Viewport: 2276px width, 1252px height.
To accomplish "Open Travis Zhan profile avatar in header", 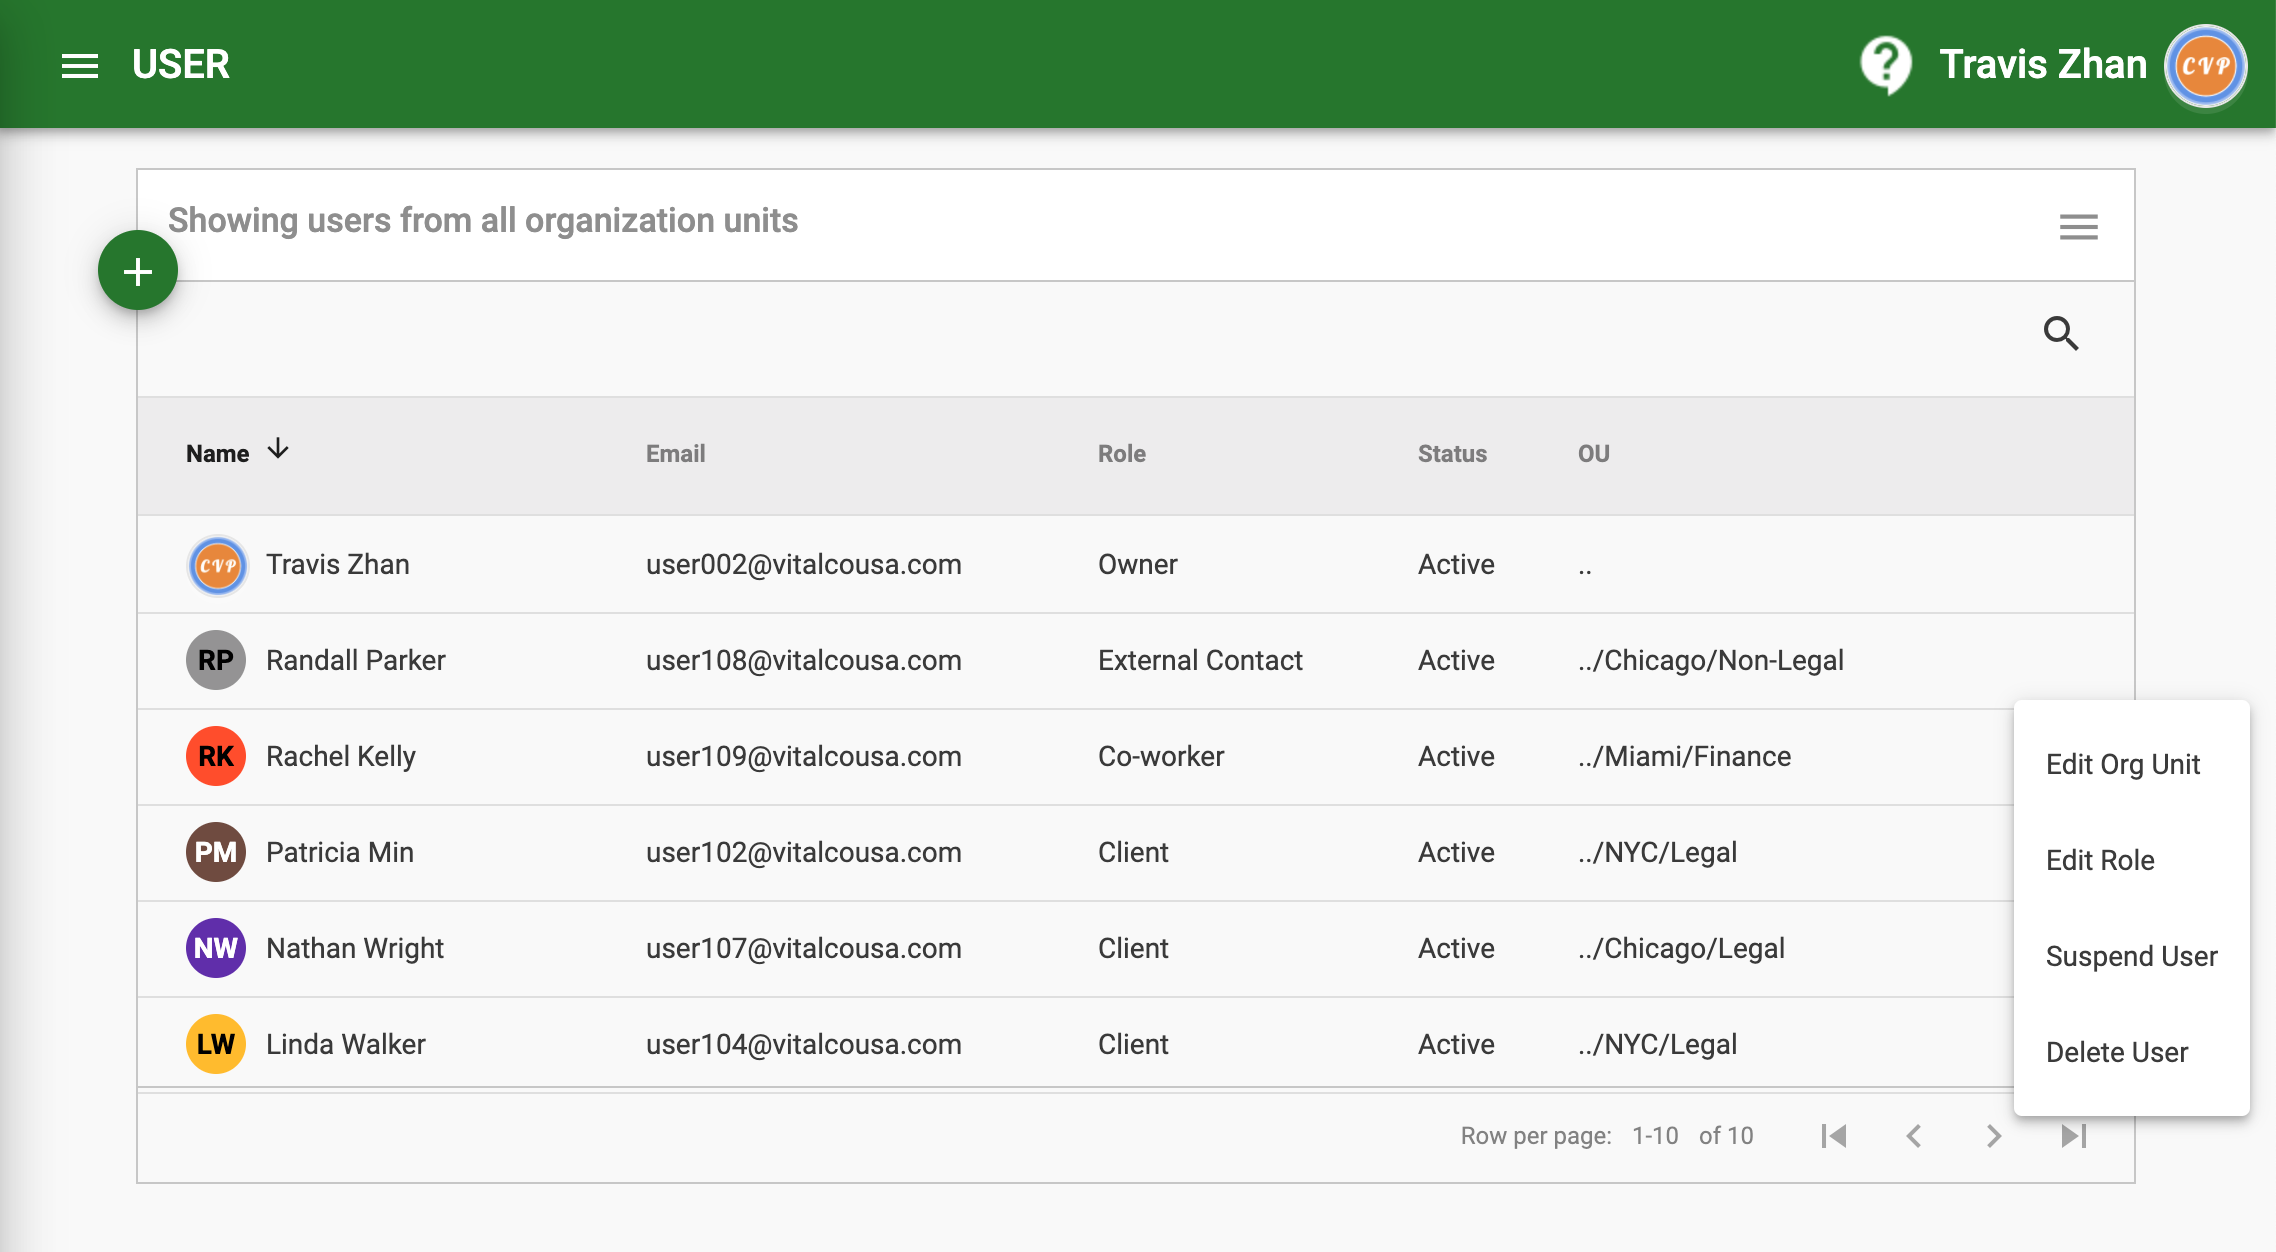I will tap(2205, 66).
